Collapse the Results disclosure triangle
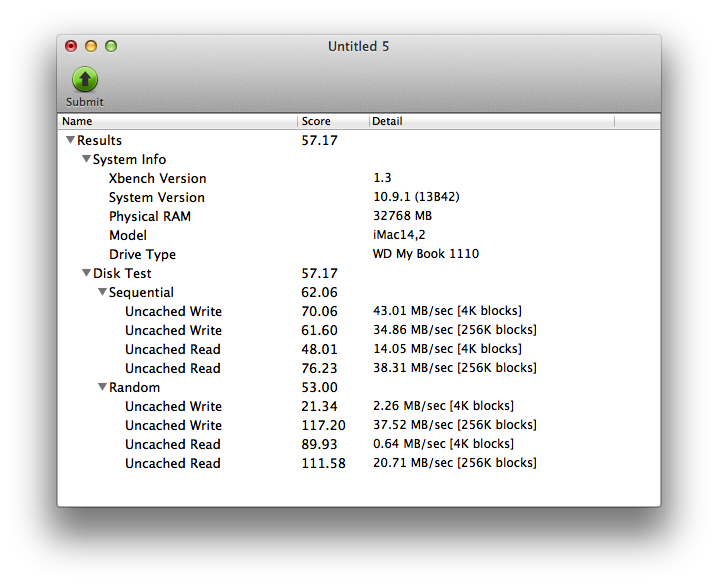The height and width of the screenshot is (586, 718). click(70, 140)
